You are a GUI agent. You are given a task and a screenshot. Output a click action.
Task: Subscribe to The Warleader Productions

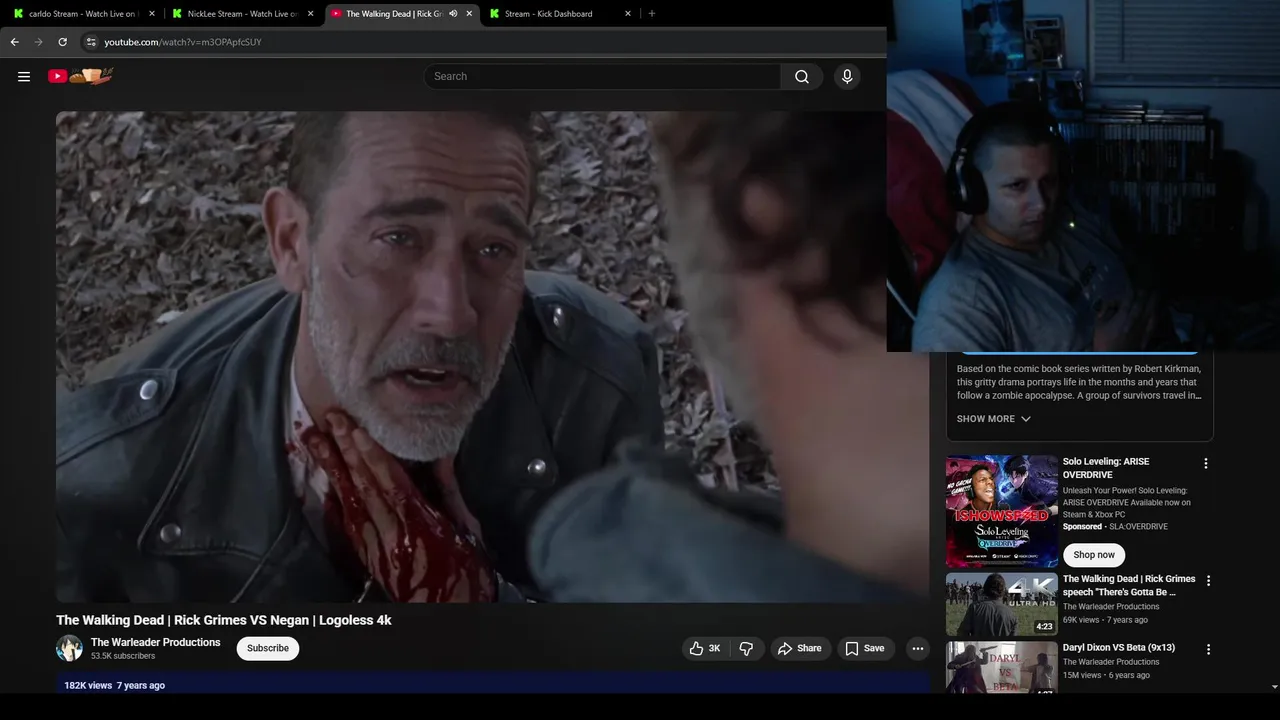point(268,648)
